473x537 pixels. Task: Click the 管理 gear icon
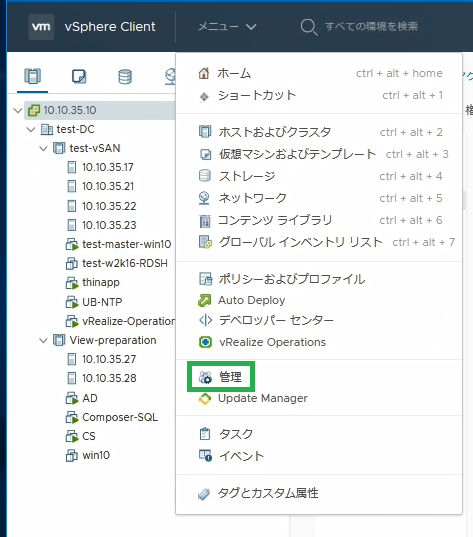coord(206,377)
